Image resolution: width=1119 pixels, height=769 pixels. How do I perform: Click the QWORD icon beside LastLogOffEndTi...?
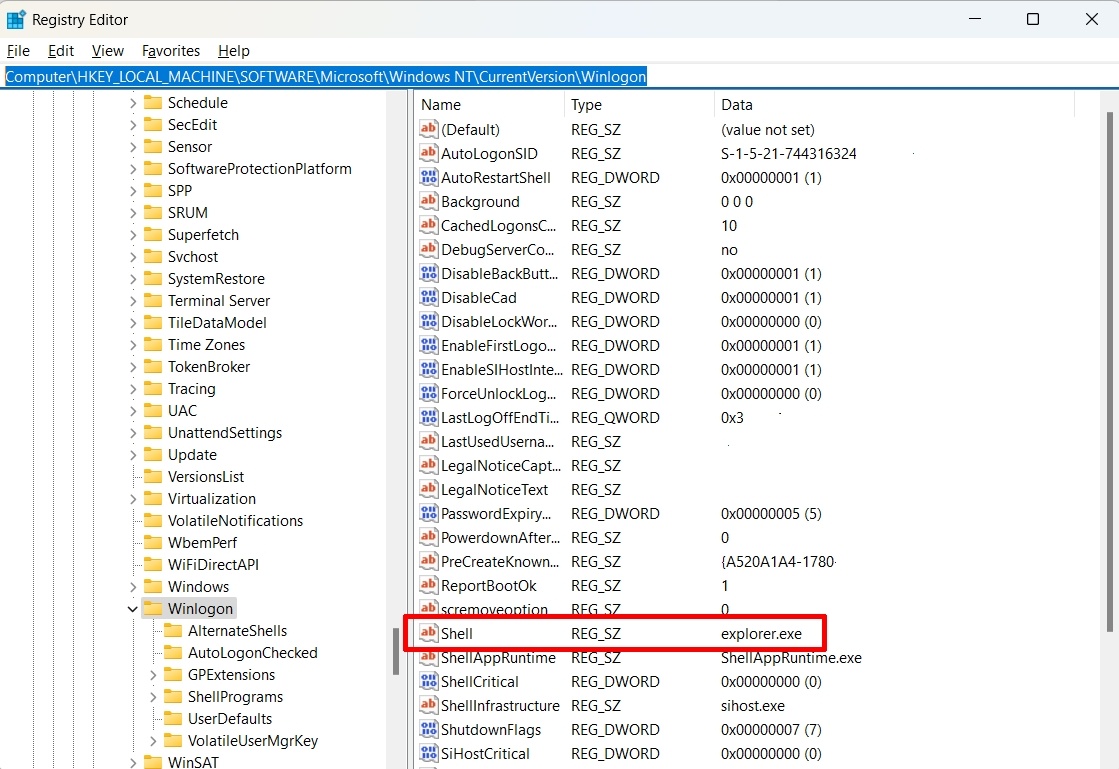428,417
